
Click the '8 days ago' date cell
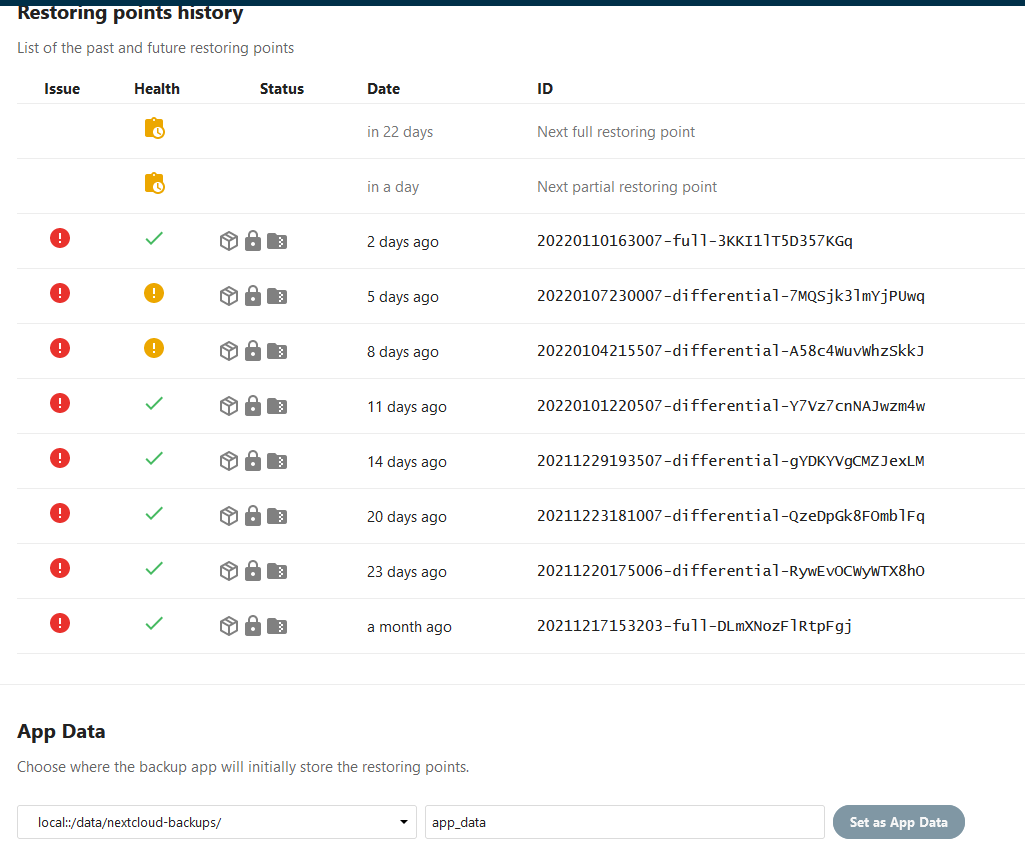coord(403,351)
